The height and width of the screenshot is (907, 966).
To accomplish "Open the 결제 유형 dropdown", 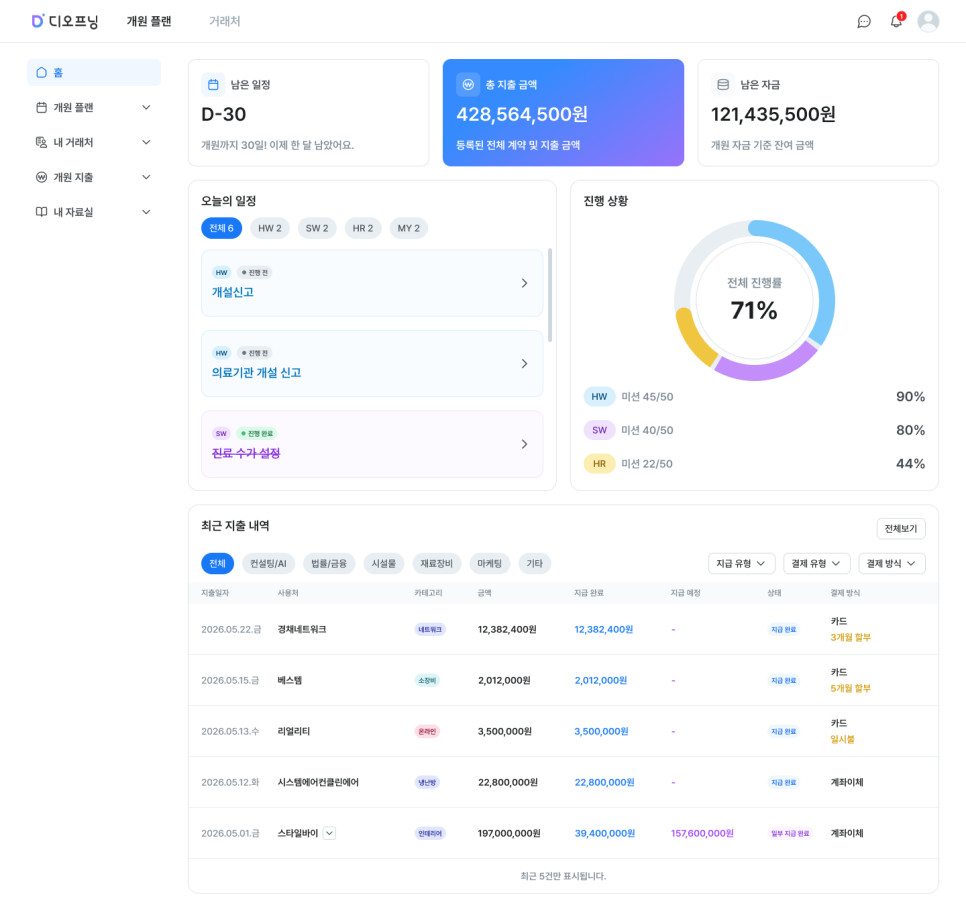I will [816, 563].
